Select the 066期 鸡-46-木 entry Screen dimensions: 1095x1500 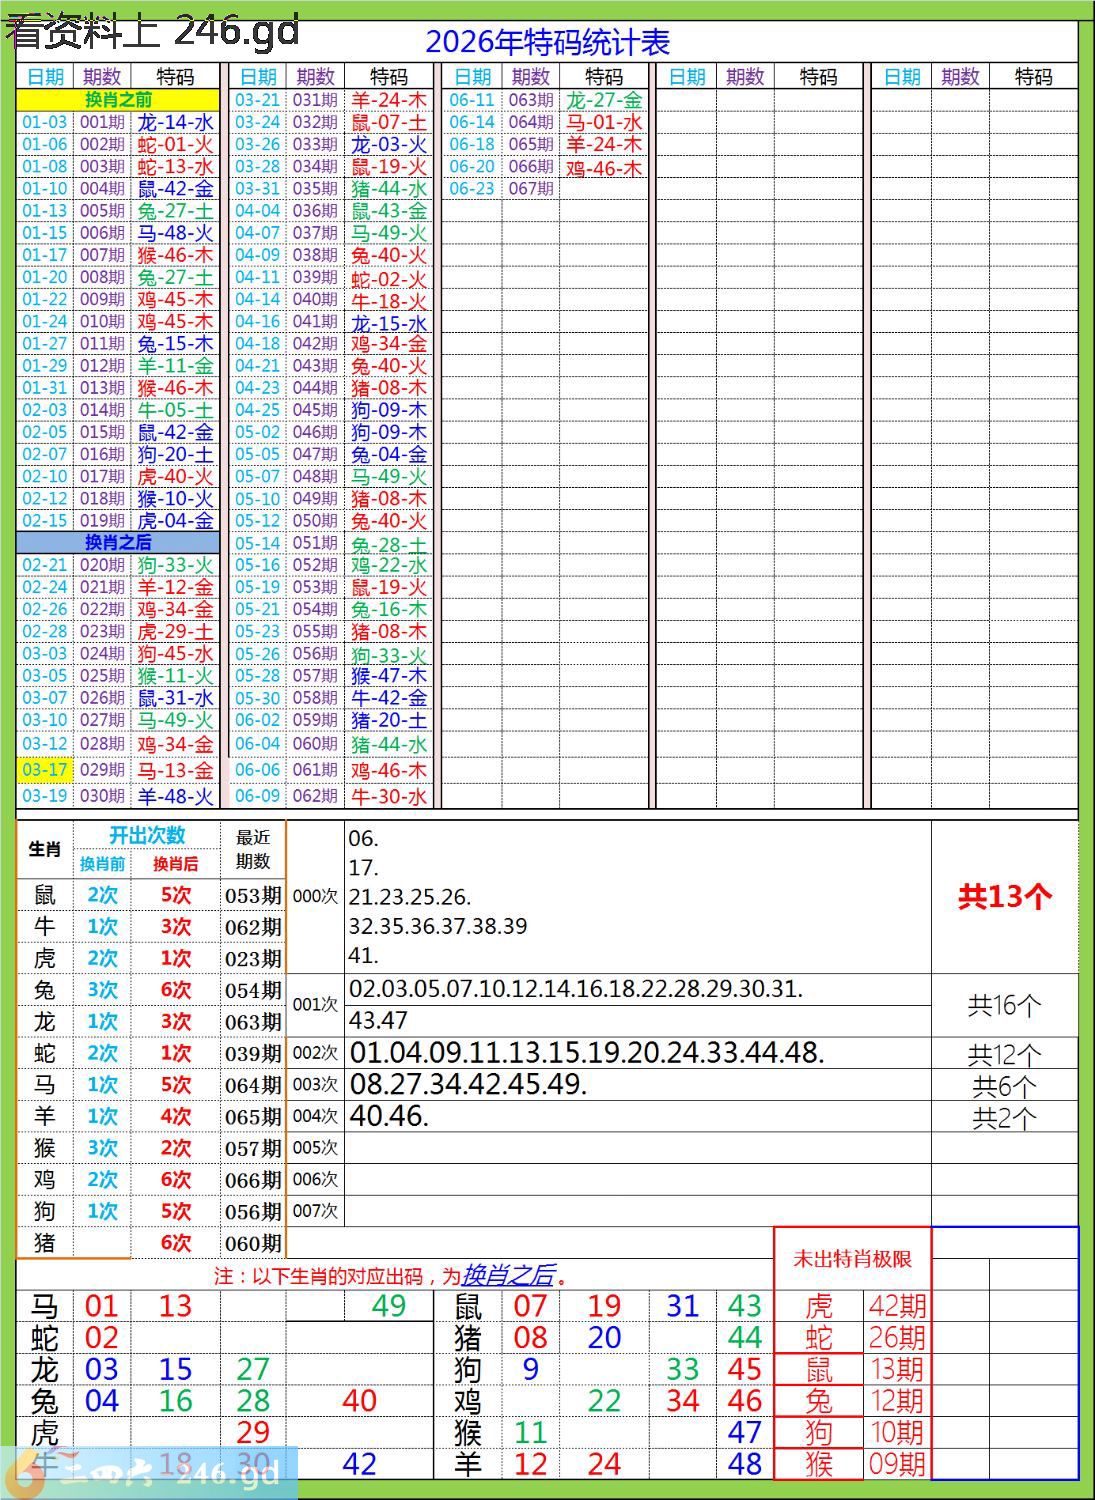click(547, 167)
